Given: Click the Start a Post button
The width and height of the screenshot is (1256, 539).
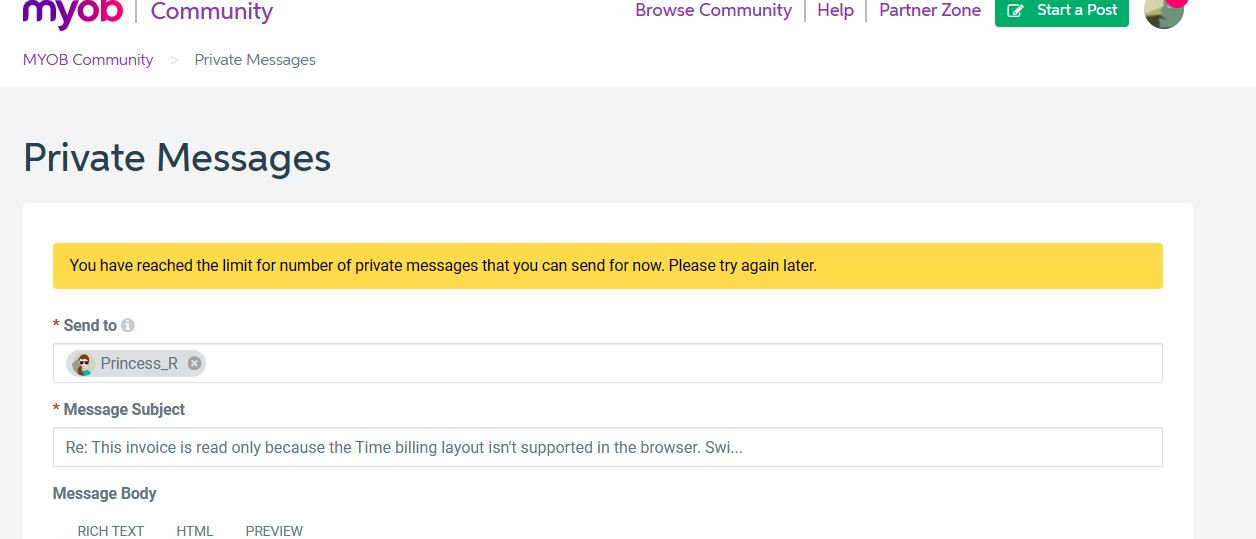Looking at the screenshot, I should click(1061, 11).
